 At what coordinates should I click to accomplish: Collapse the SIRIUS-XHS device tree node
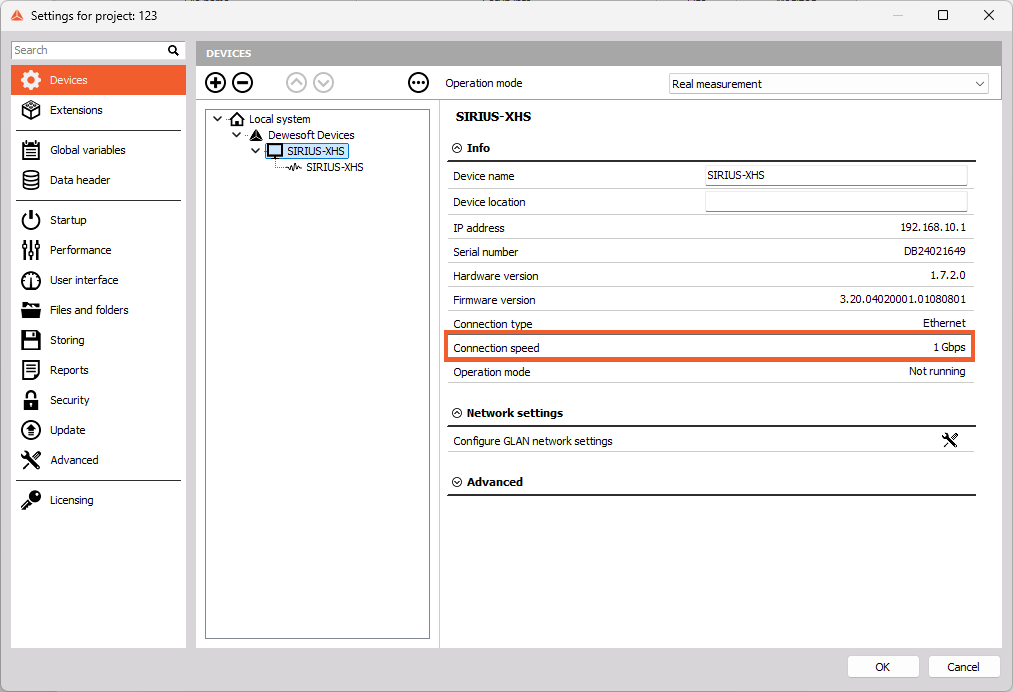pos(255,151)
